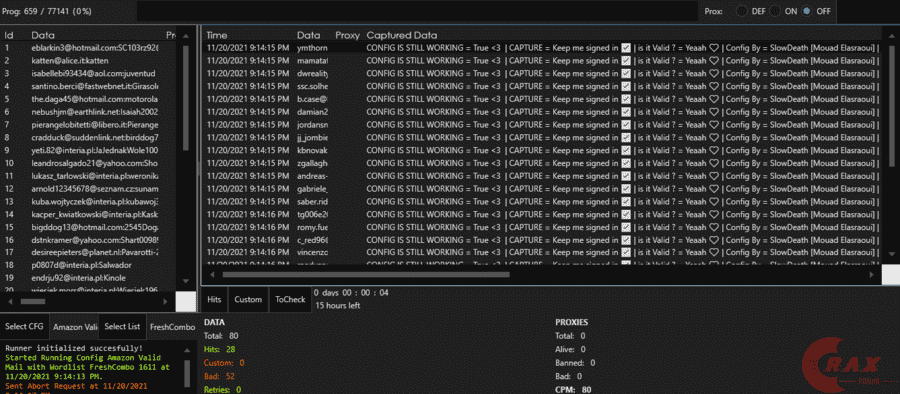Click the DATA 'Bad: 52' counter

pyautogui.click(x=220, y=376)
